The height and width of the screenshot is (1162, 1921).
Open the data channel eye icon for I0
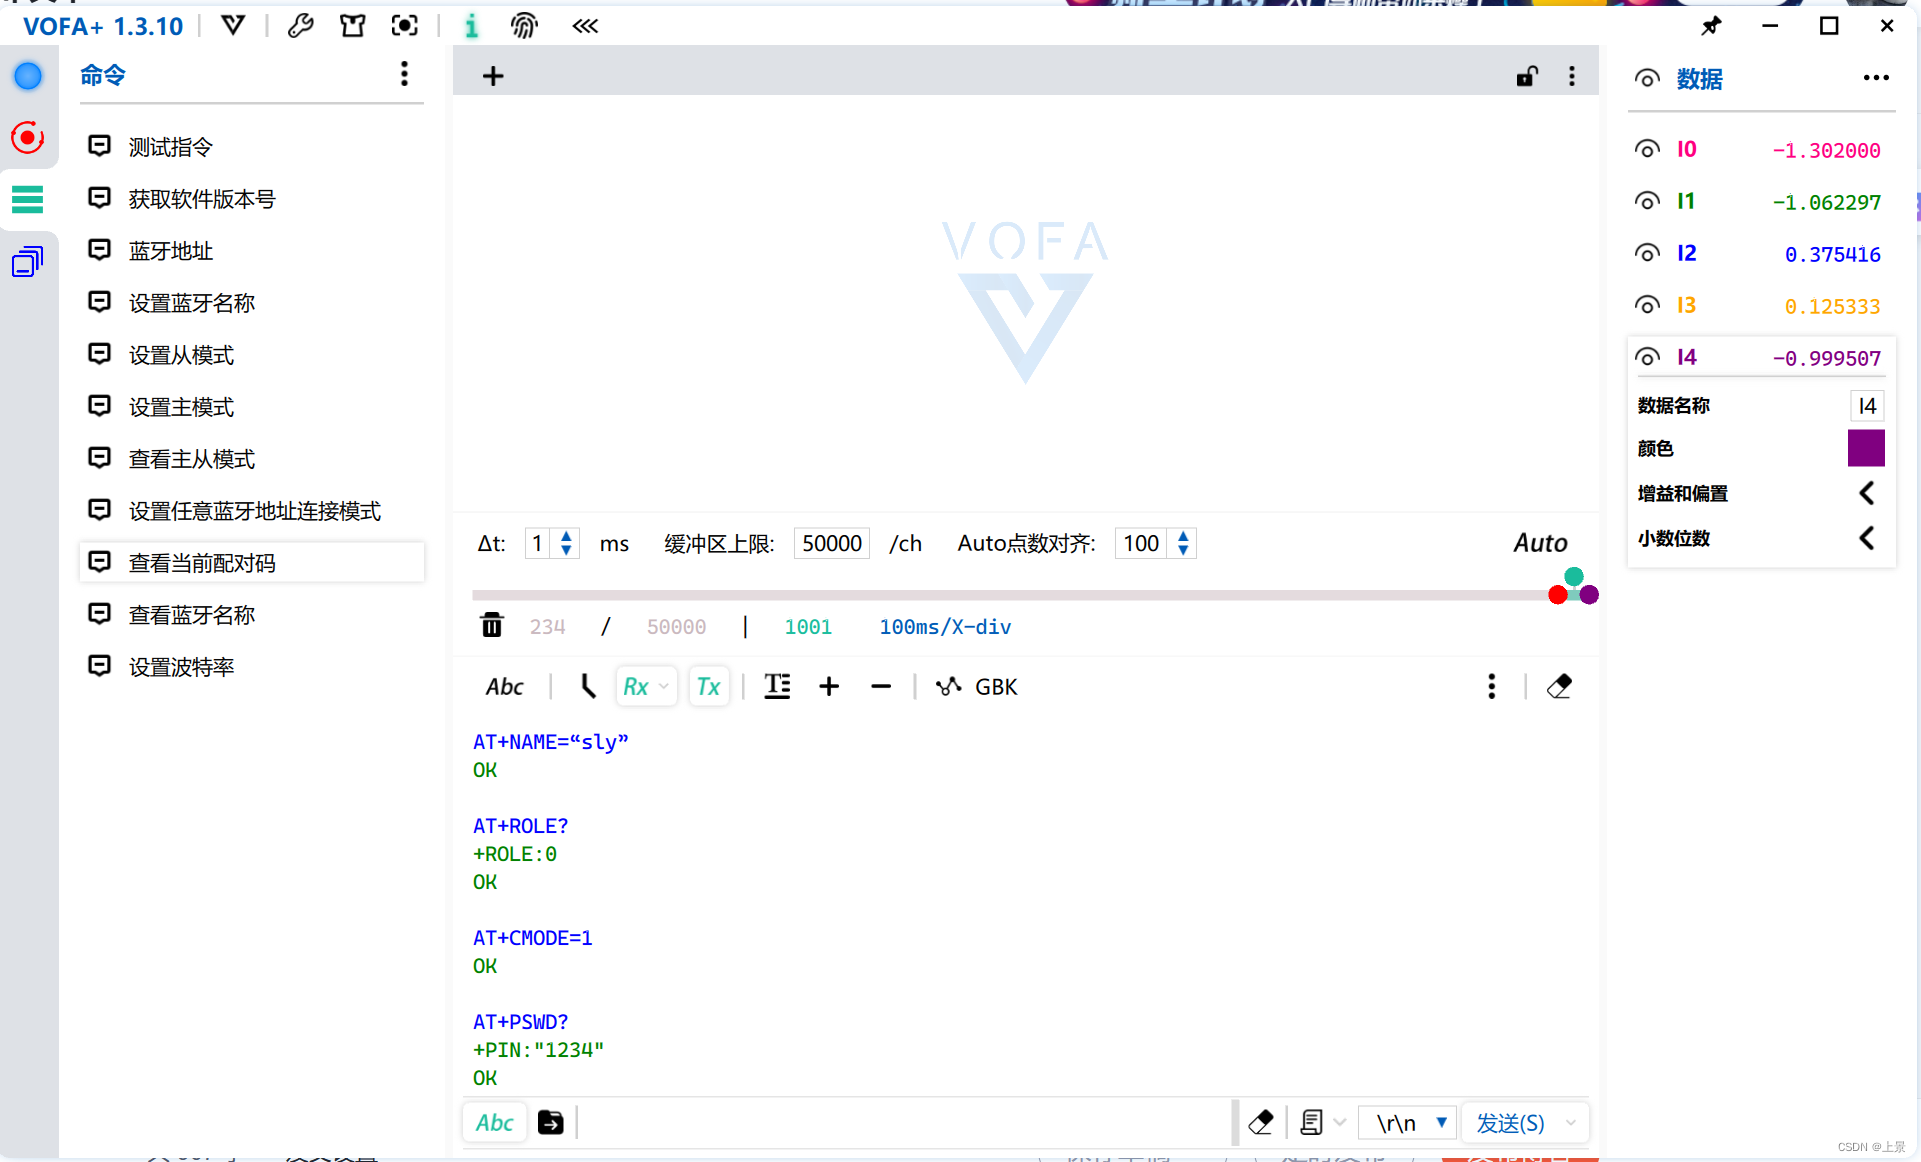[x=1647, y=150]
